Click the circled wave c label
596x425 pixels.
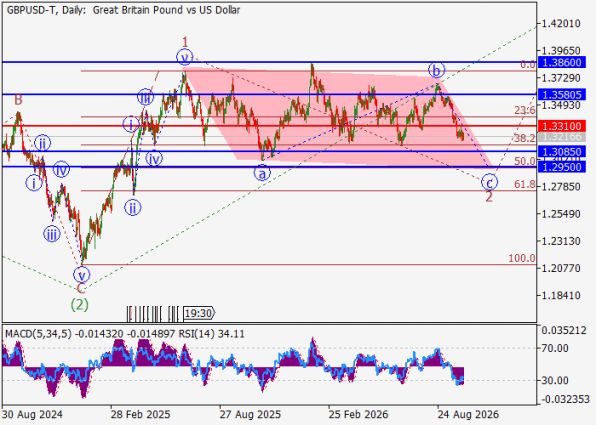click(x=489, y=182)
